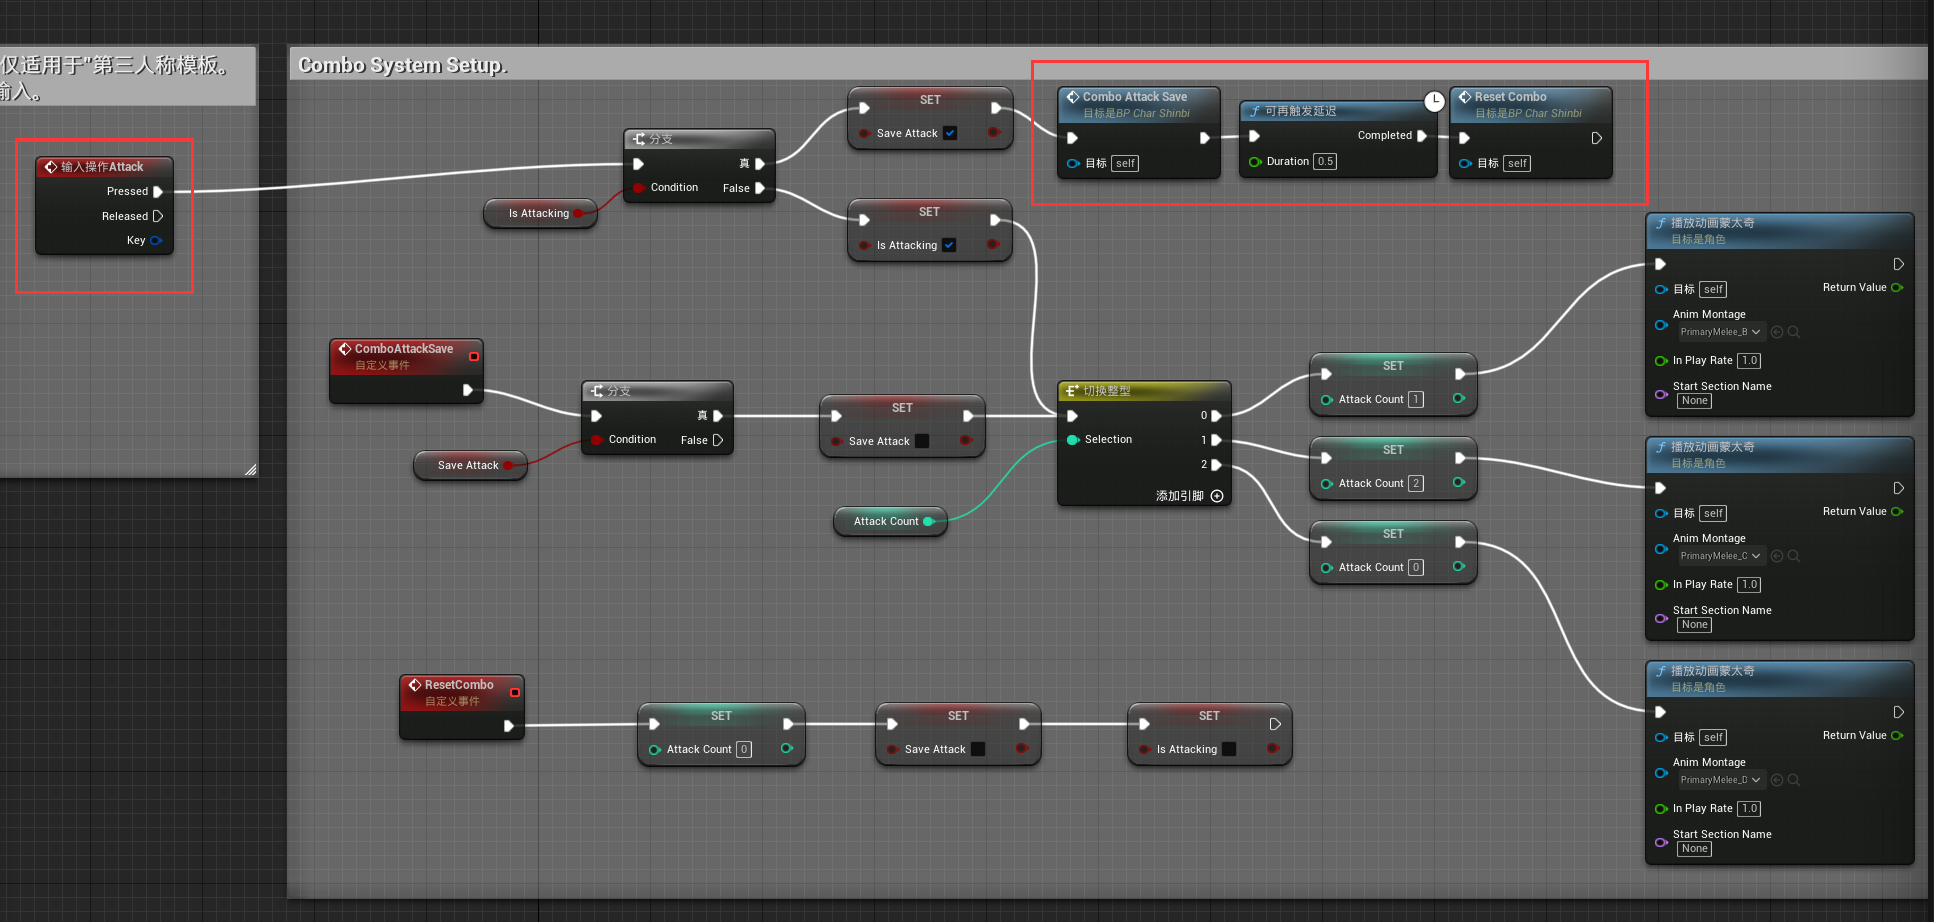Click the Attack Count variable getter node

click(890, 521)
